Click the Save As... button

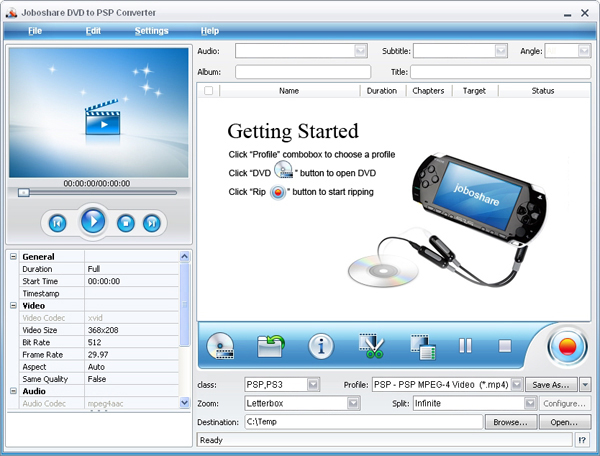551,384
